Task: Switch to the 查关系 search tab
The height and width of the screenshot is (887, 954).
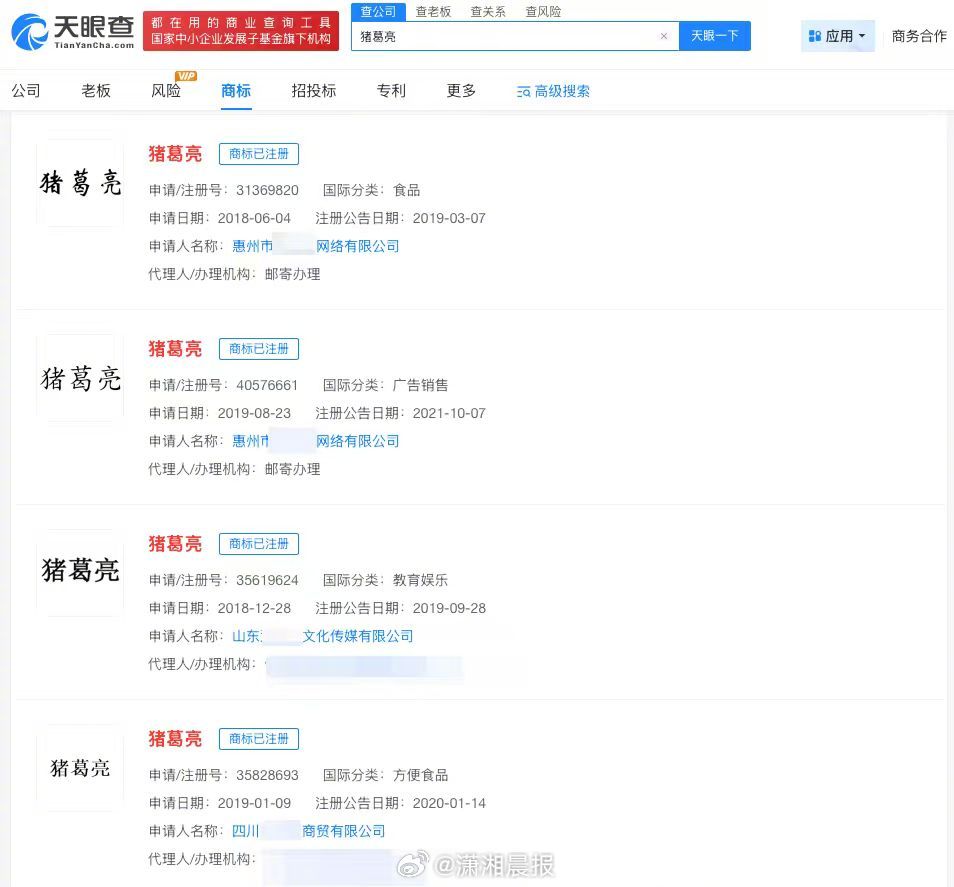Action: (487, 12)
